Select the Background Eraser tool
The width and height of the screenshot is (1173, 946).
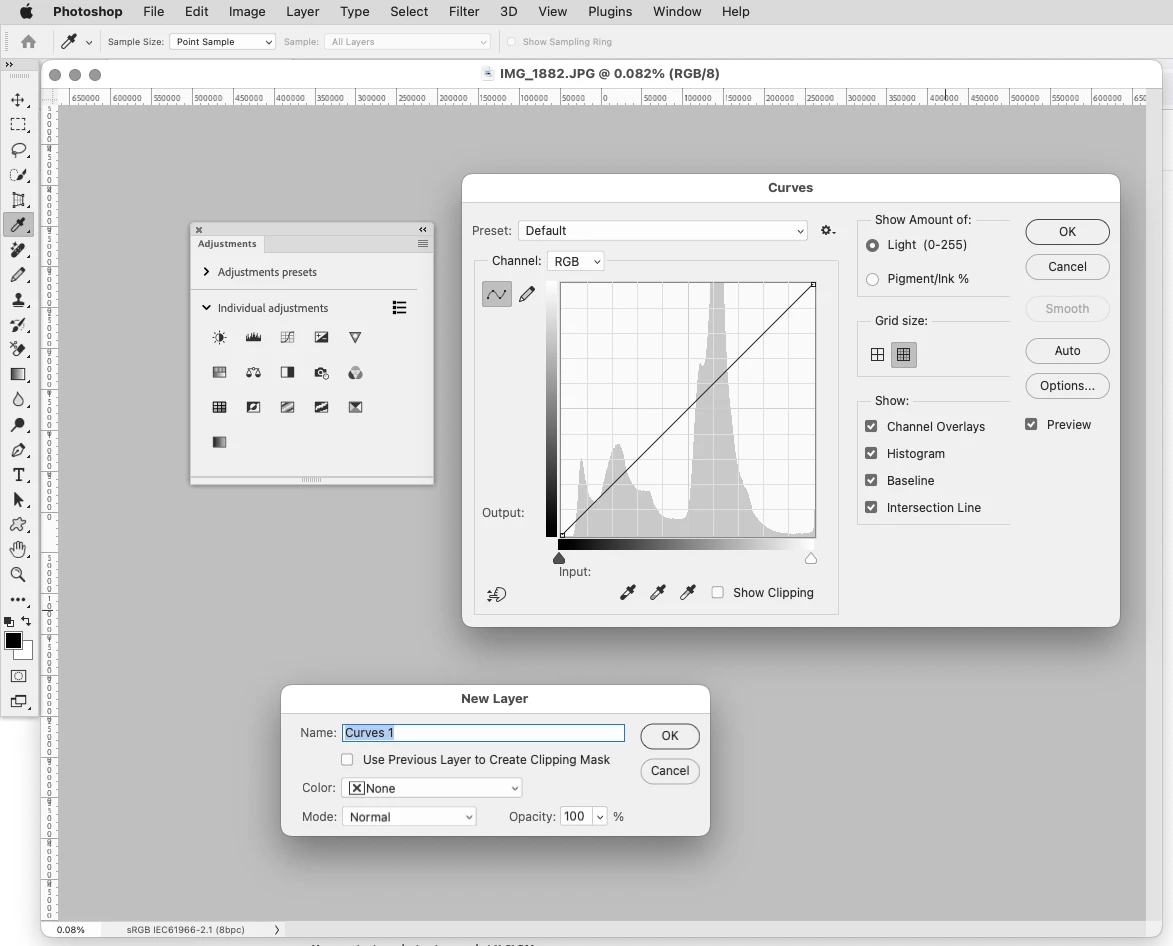18,349
